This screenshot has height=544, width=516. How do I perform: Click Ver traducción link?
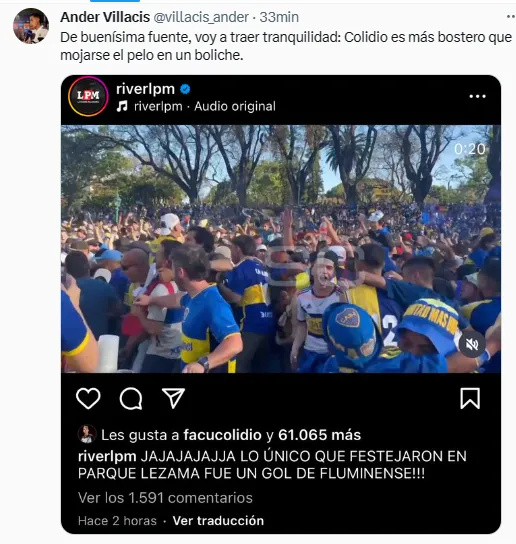218,521
